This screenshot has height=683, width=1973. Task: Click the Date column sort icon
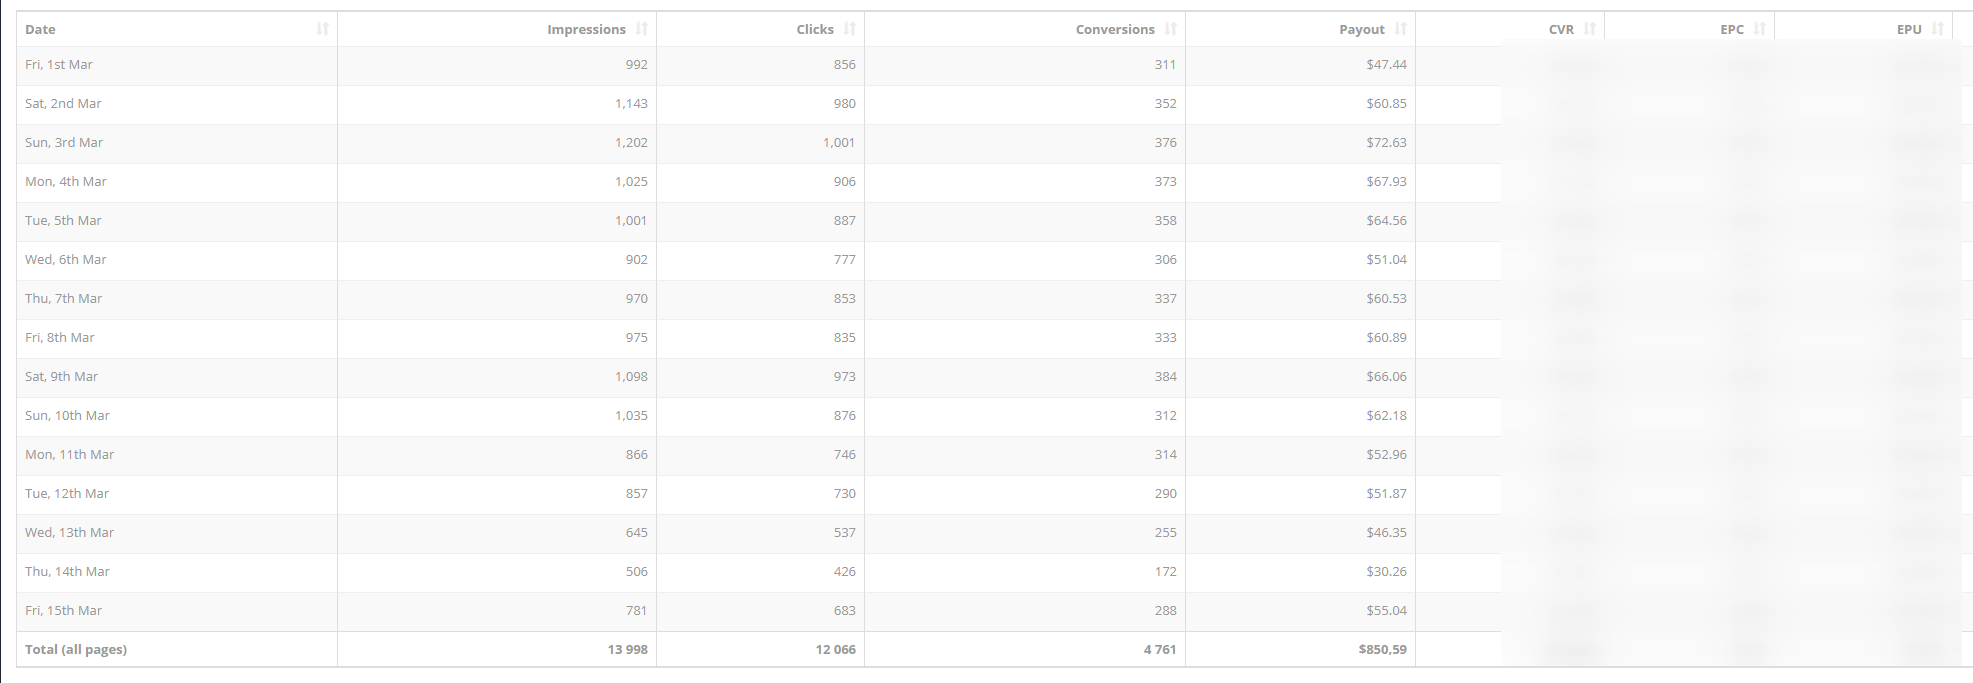(x=322, y=29)
